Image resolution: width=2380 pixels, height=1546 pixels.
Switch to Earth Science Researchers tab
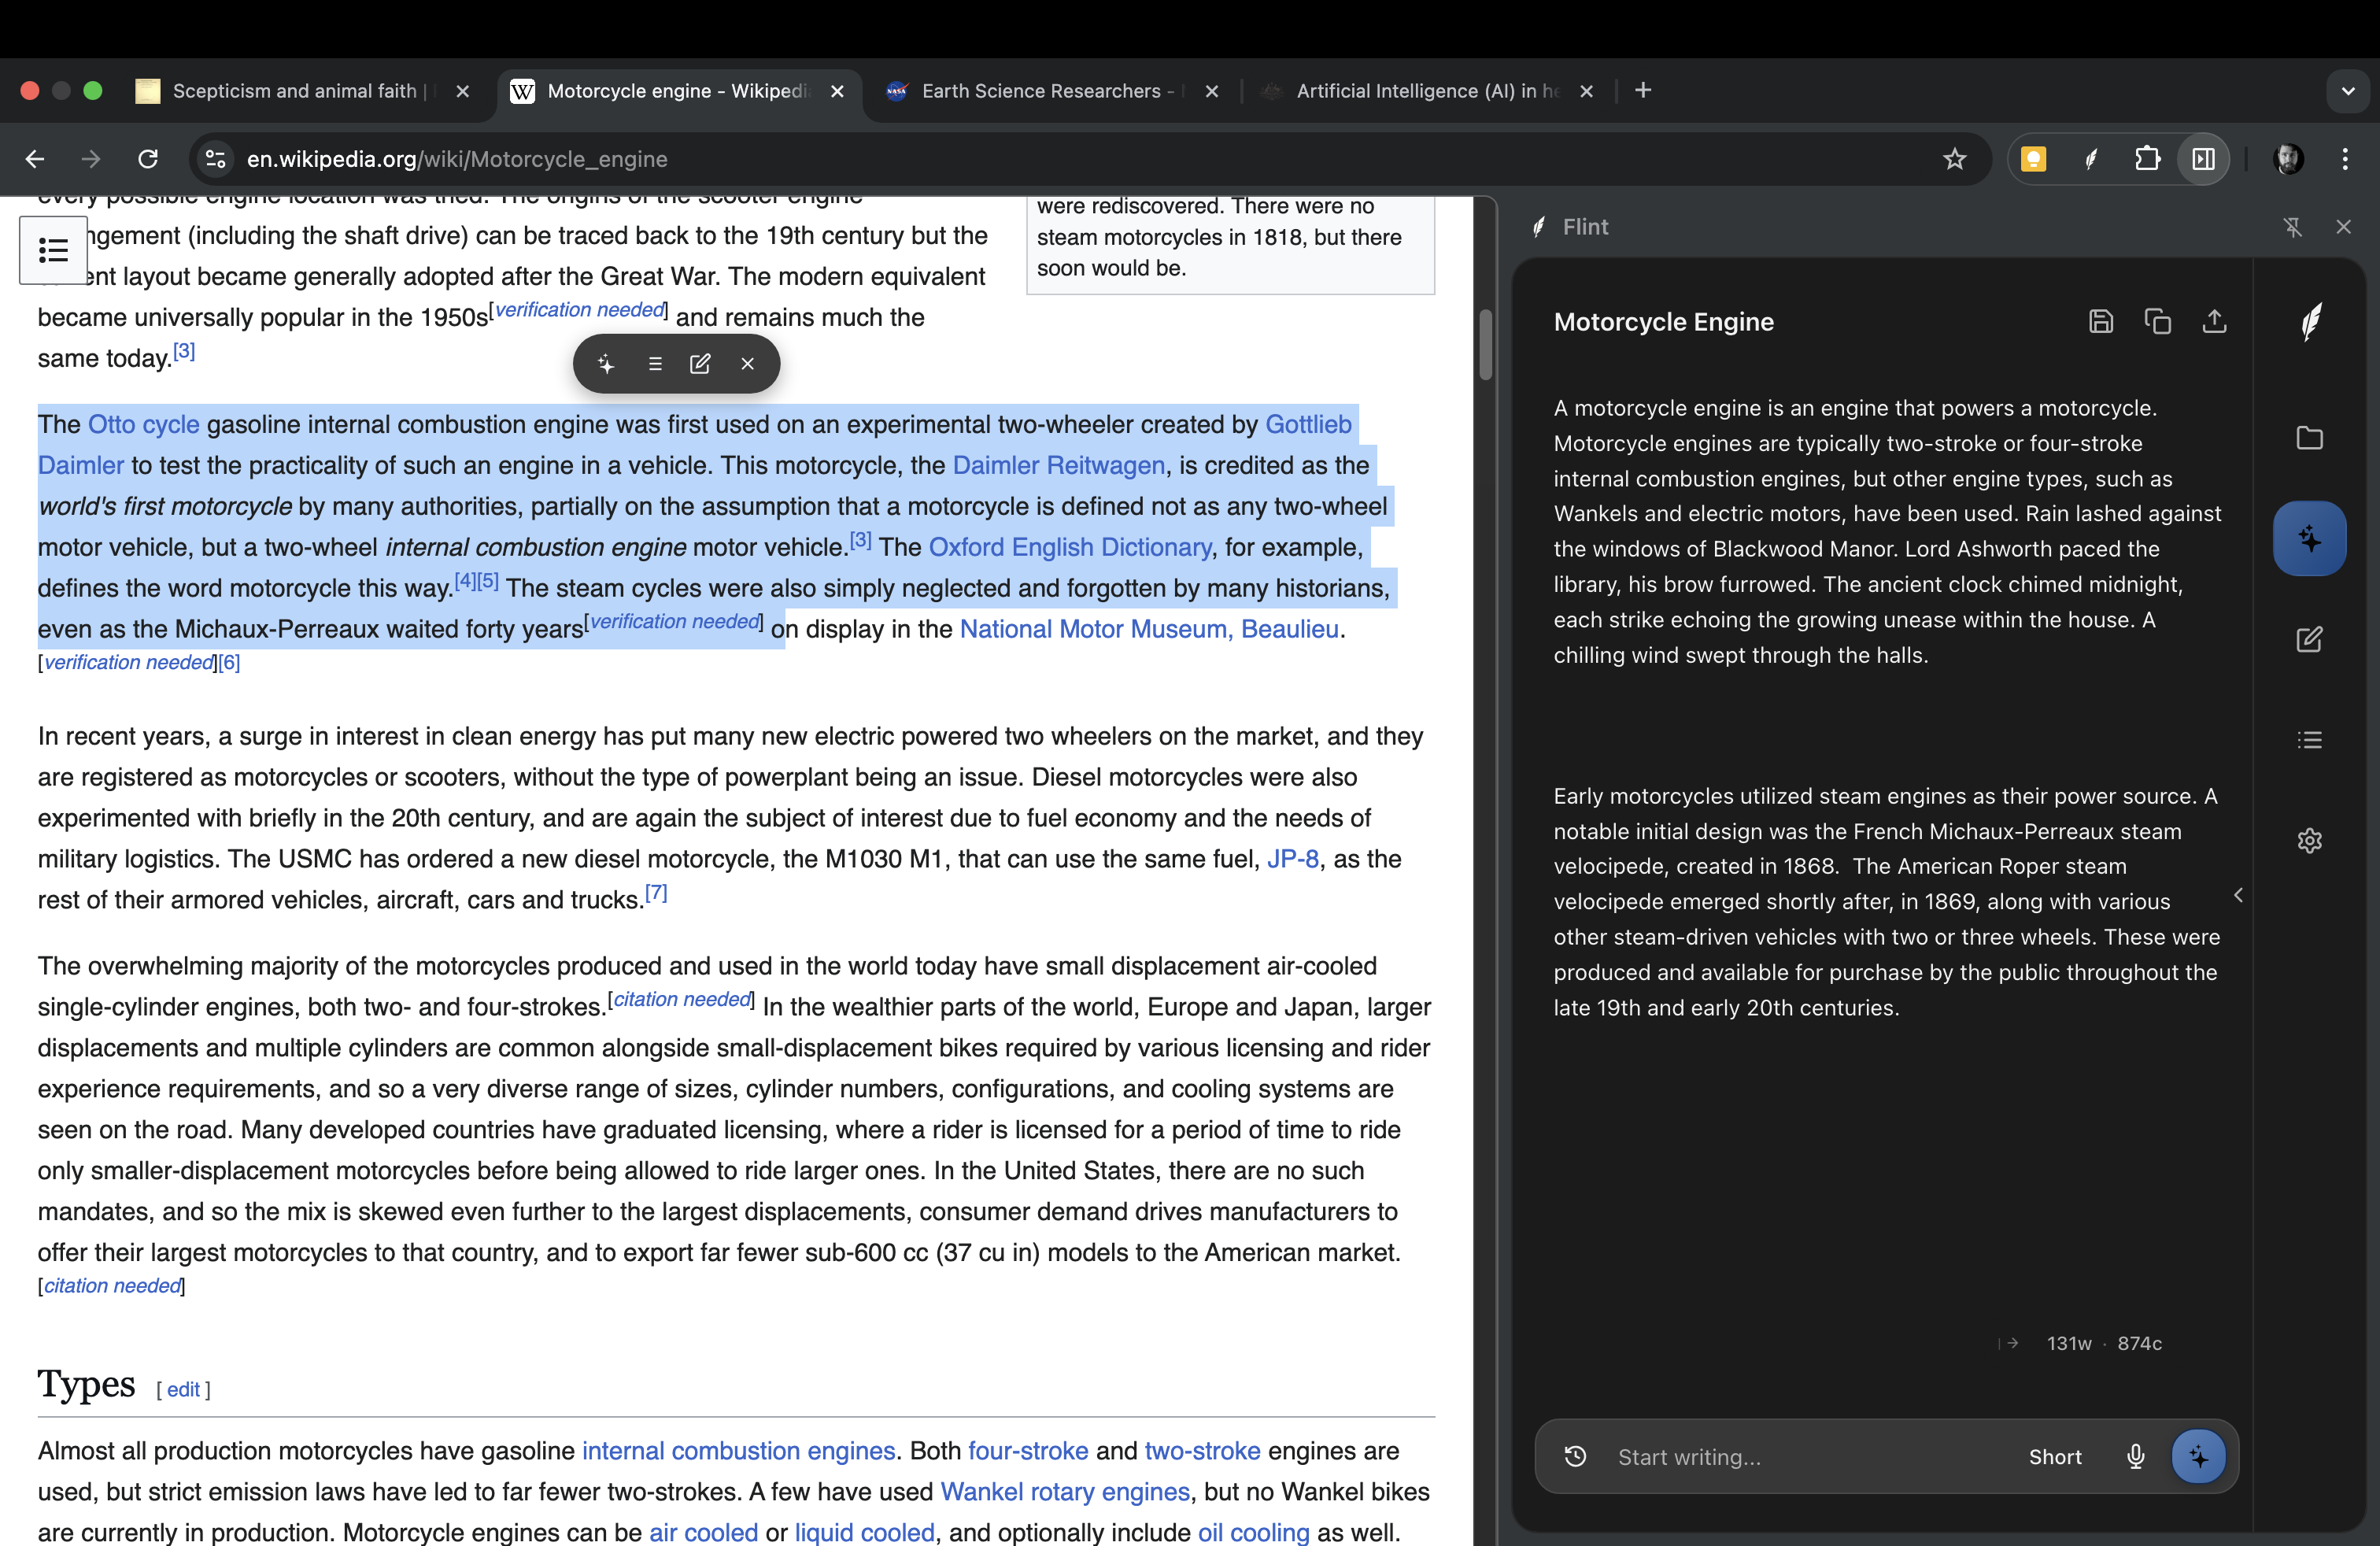pyautogui.click(x=1040, y=91)
